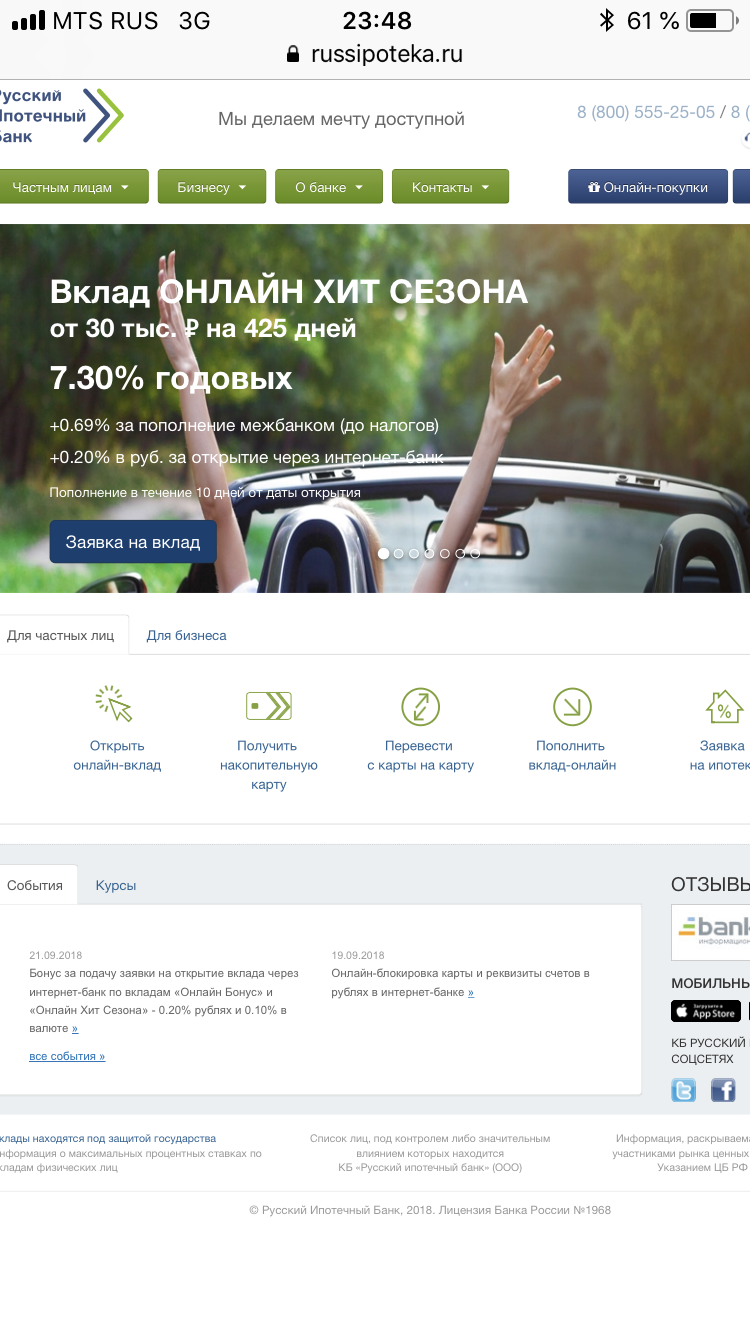Tap the top-up deposit arrow icon

572,706
